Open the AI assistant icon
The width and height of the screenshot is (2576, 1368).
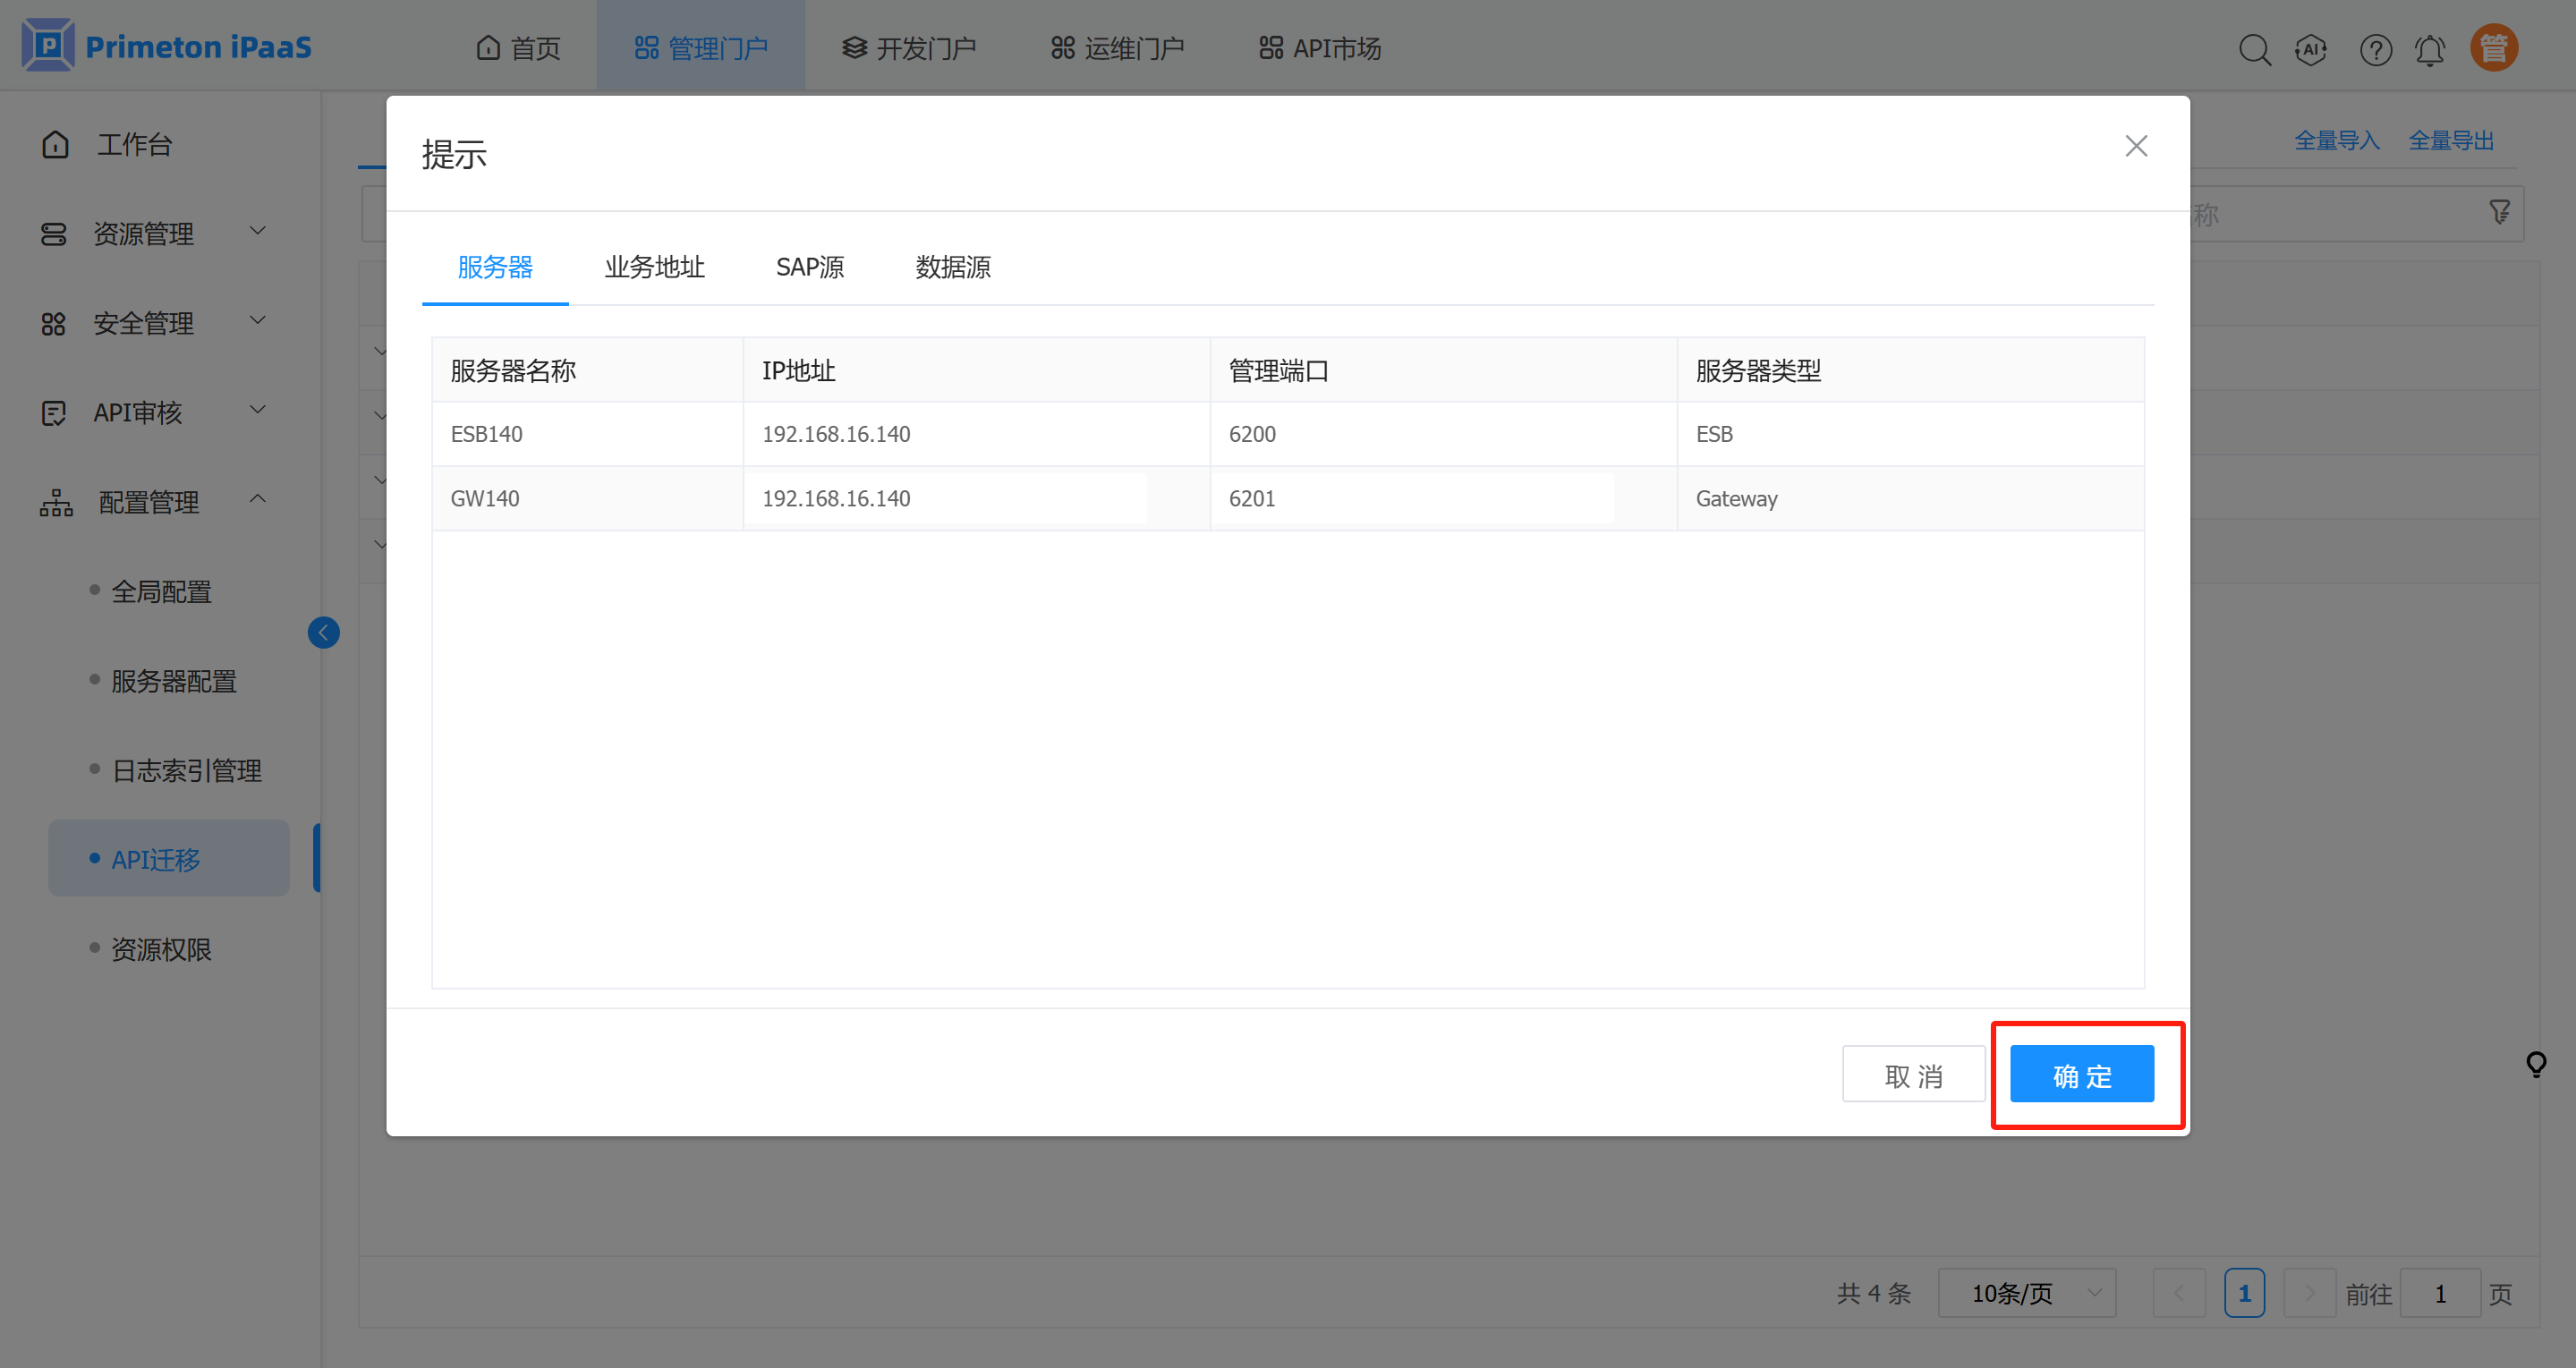click(x=2311, y=49)
